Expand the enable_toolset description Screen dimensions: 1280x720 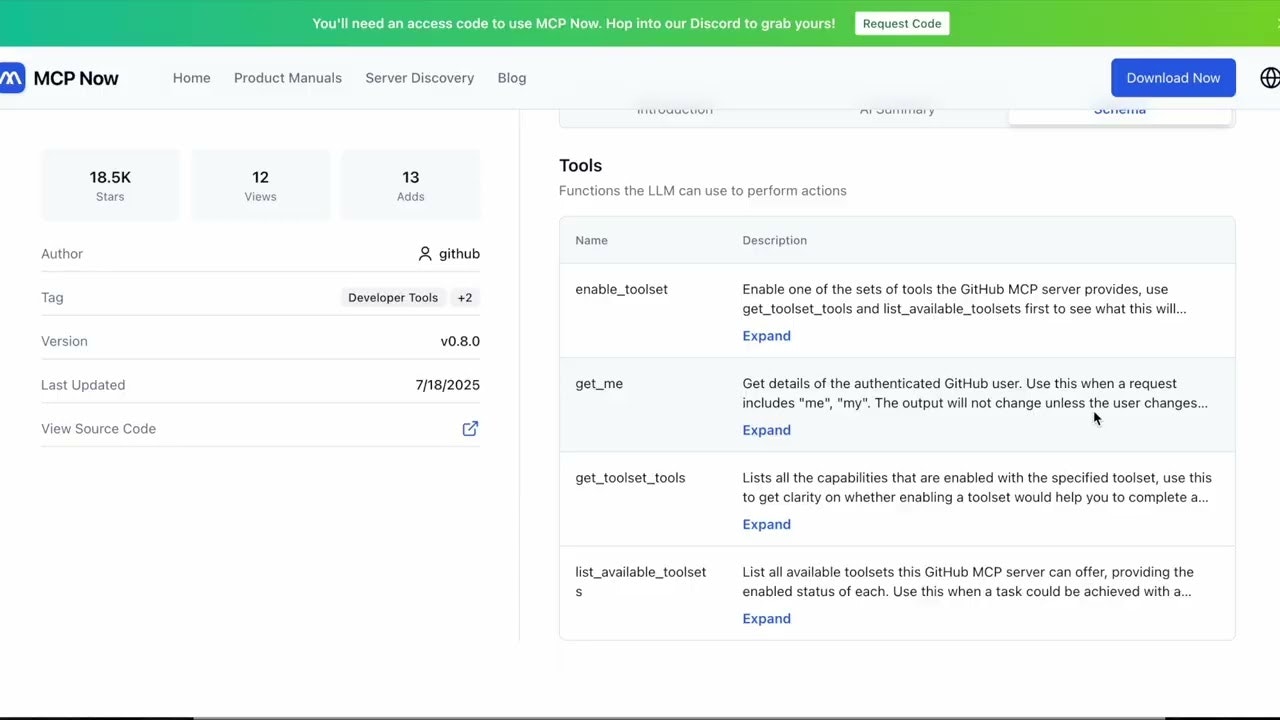pyautogui.click(x=766, y=336)
